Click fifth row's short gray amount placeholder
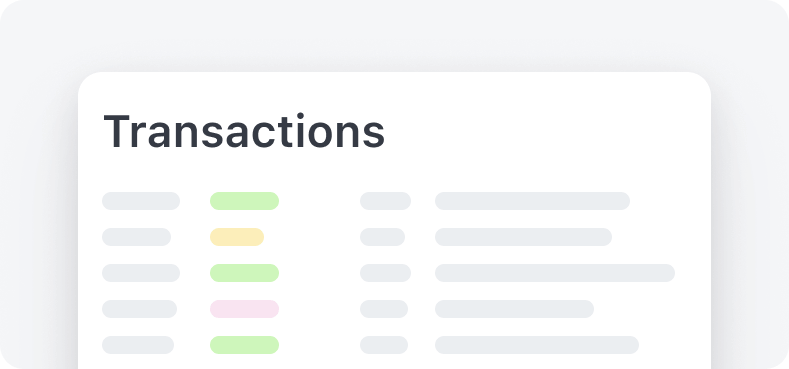The width and height of the screenshot is (789, 369). [384, 345]
